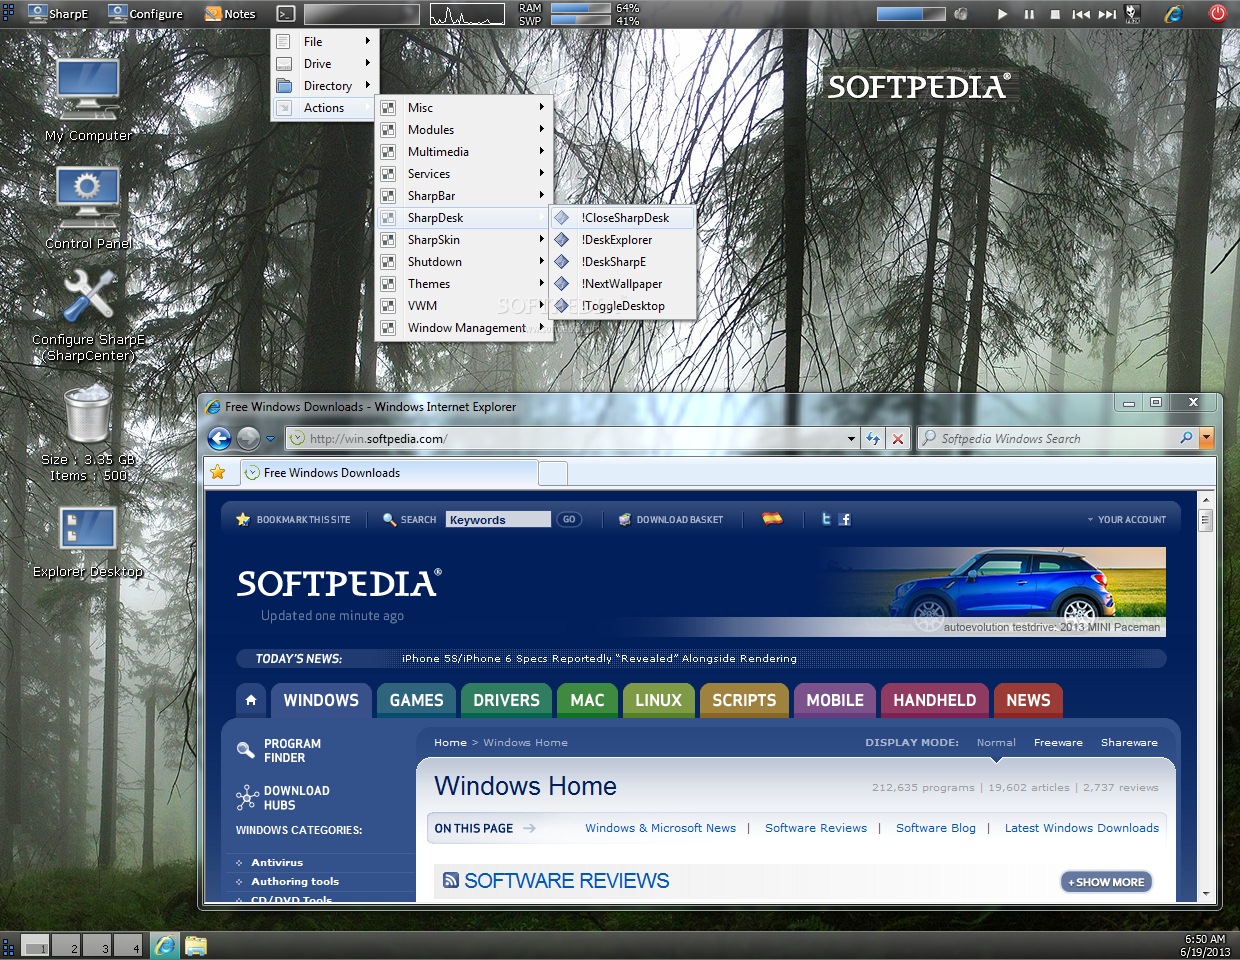Mute sound with the speaker icon

click(x=961, y=14)
